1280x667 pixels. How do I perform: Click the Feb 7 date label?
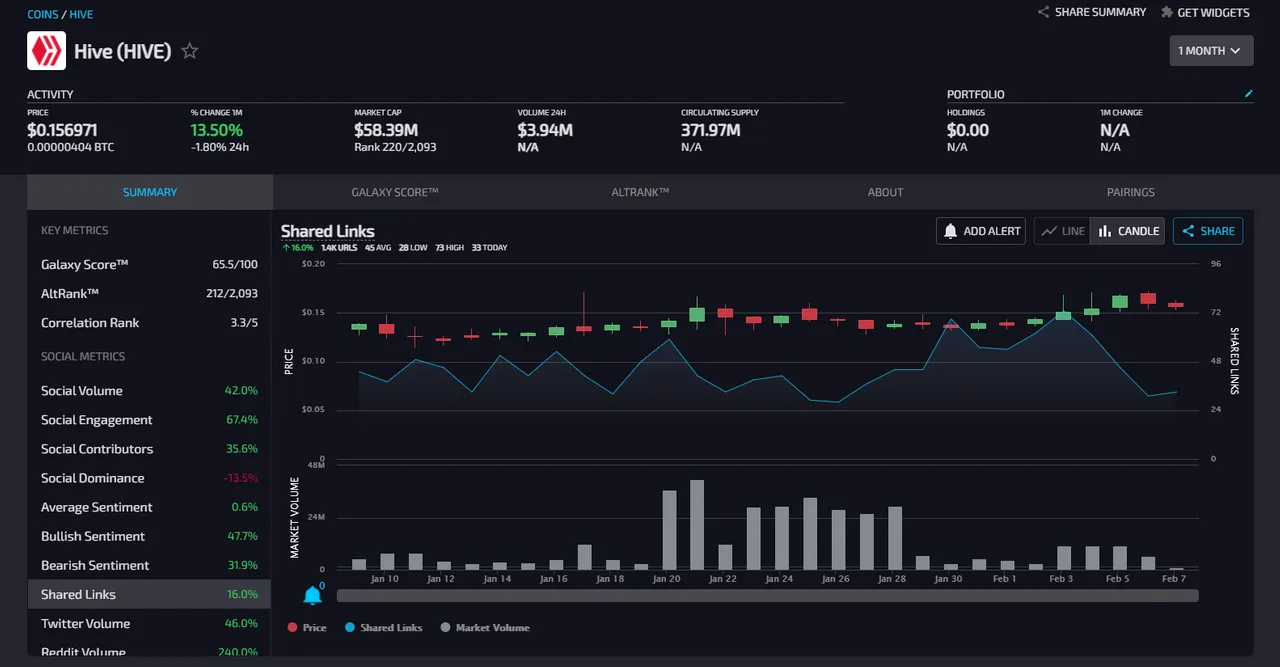point(1175,579)
